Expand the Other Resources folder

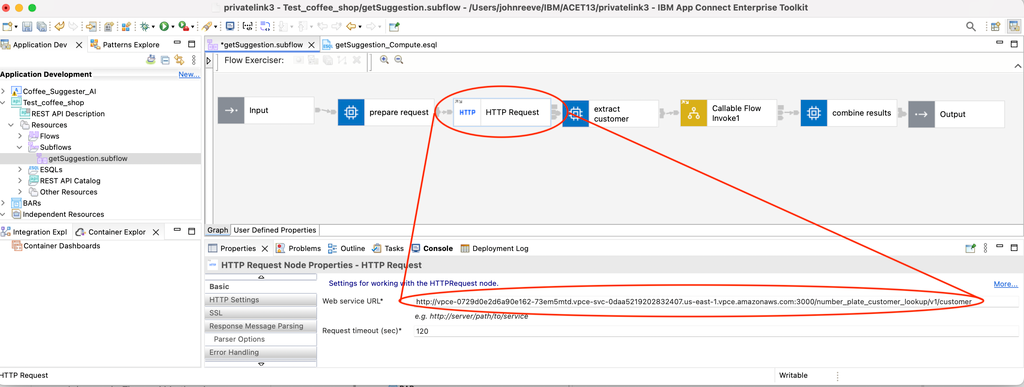21,191
